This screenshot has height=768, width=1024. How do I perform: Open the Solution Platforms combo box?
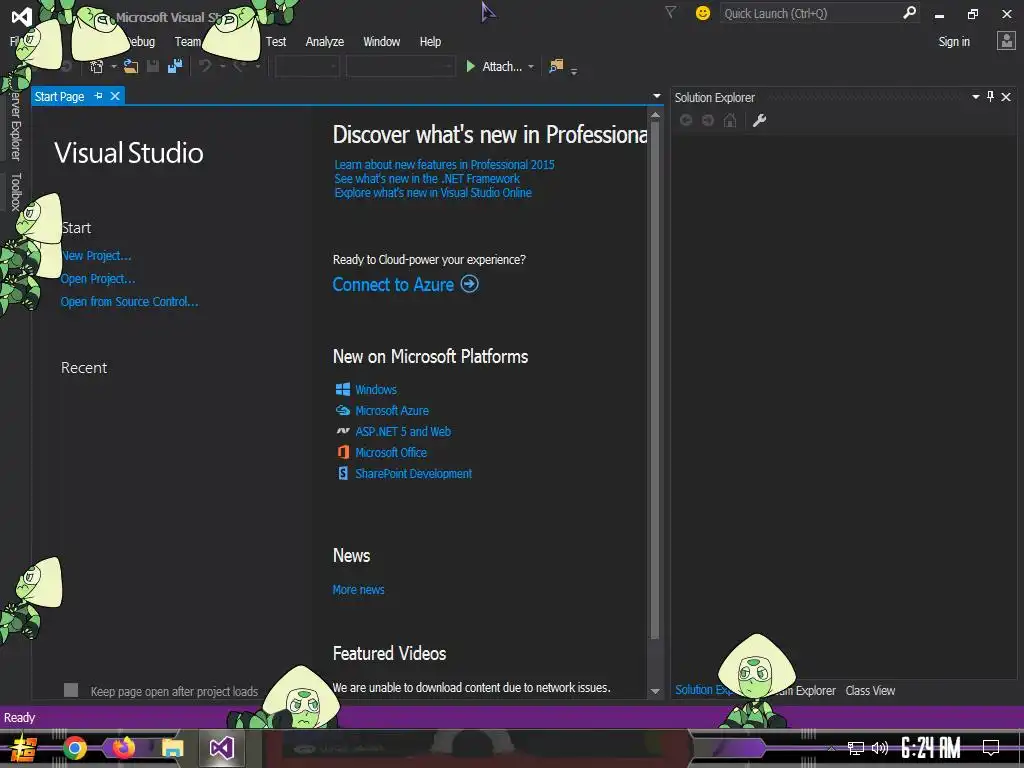tap(400, 67)
